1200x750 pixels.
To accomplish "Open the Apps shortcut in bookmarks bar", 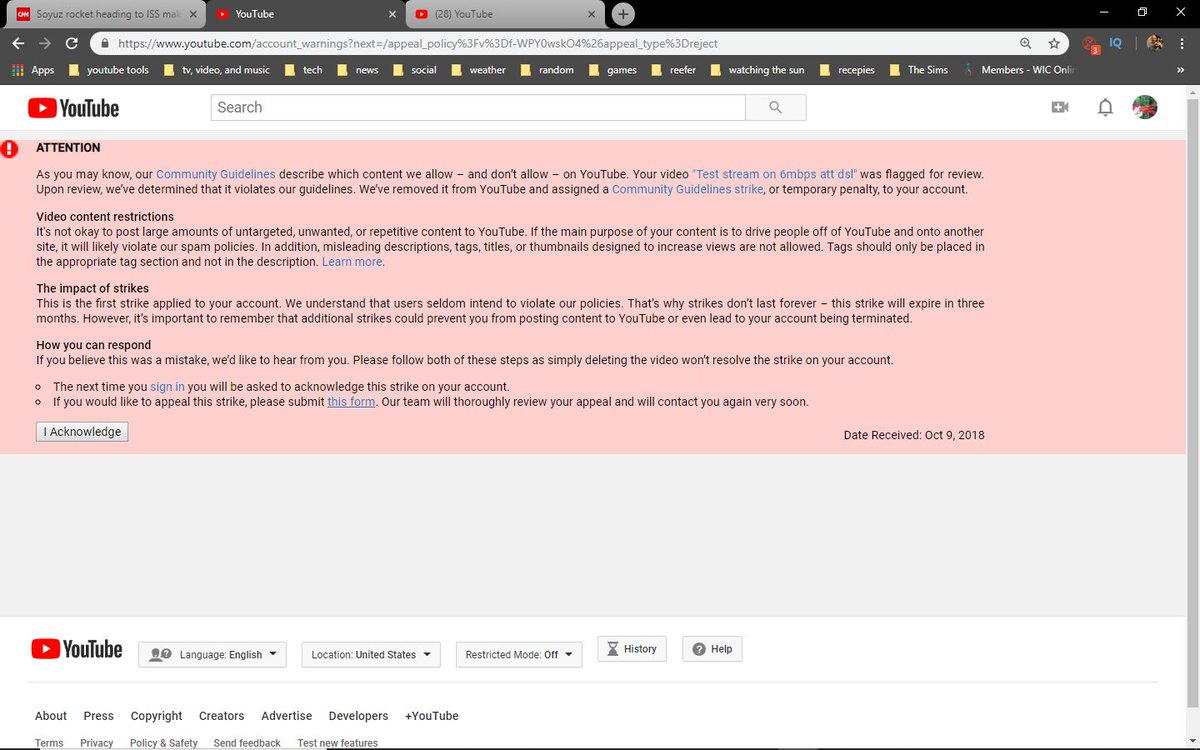I will 33,70.
